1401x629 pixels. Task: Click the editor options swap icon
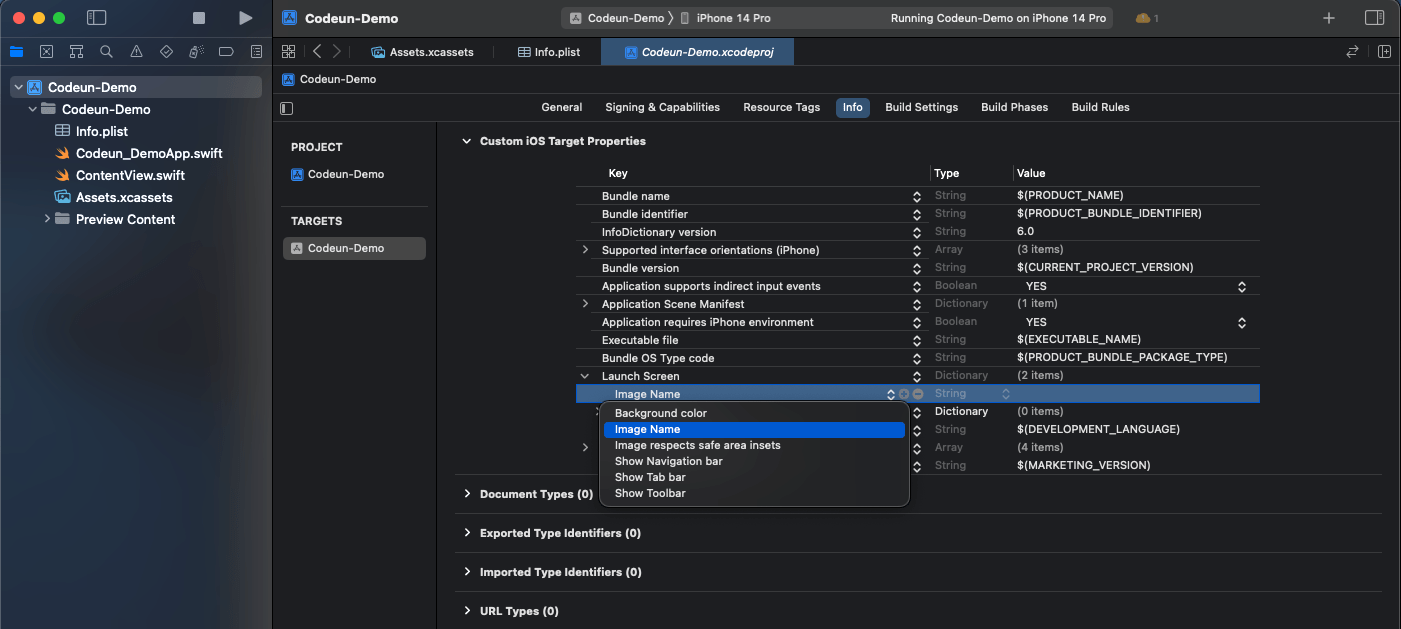(1353, 51)
